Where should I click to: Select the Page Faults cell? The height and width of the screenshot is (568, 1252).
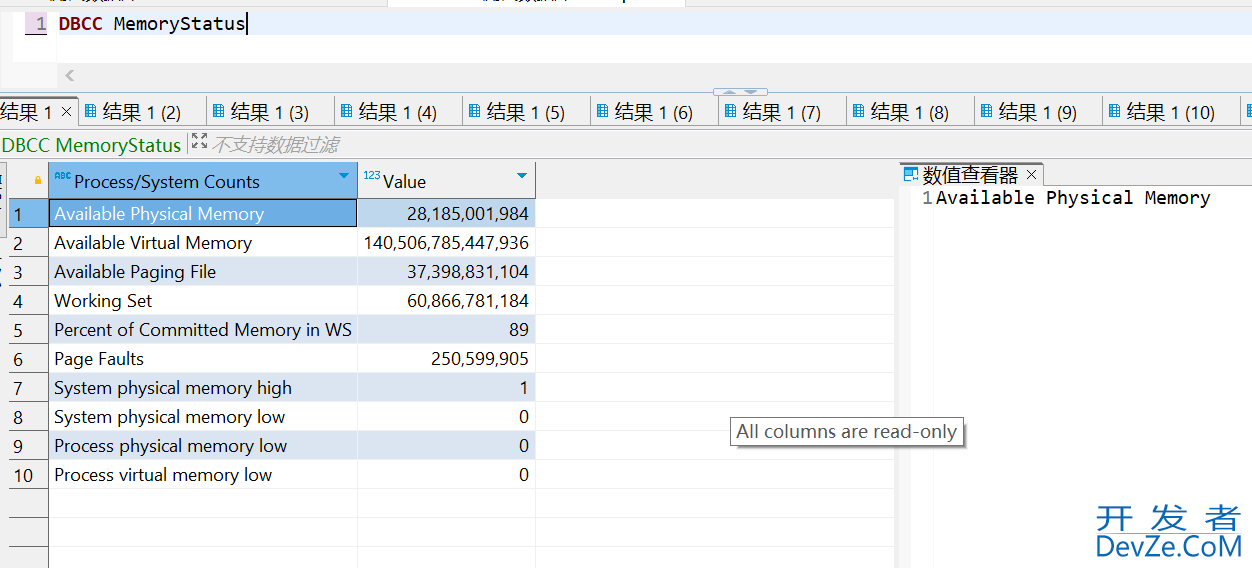[203, 358]
